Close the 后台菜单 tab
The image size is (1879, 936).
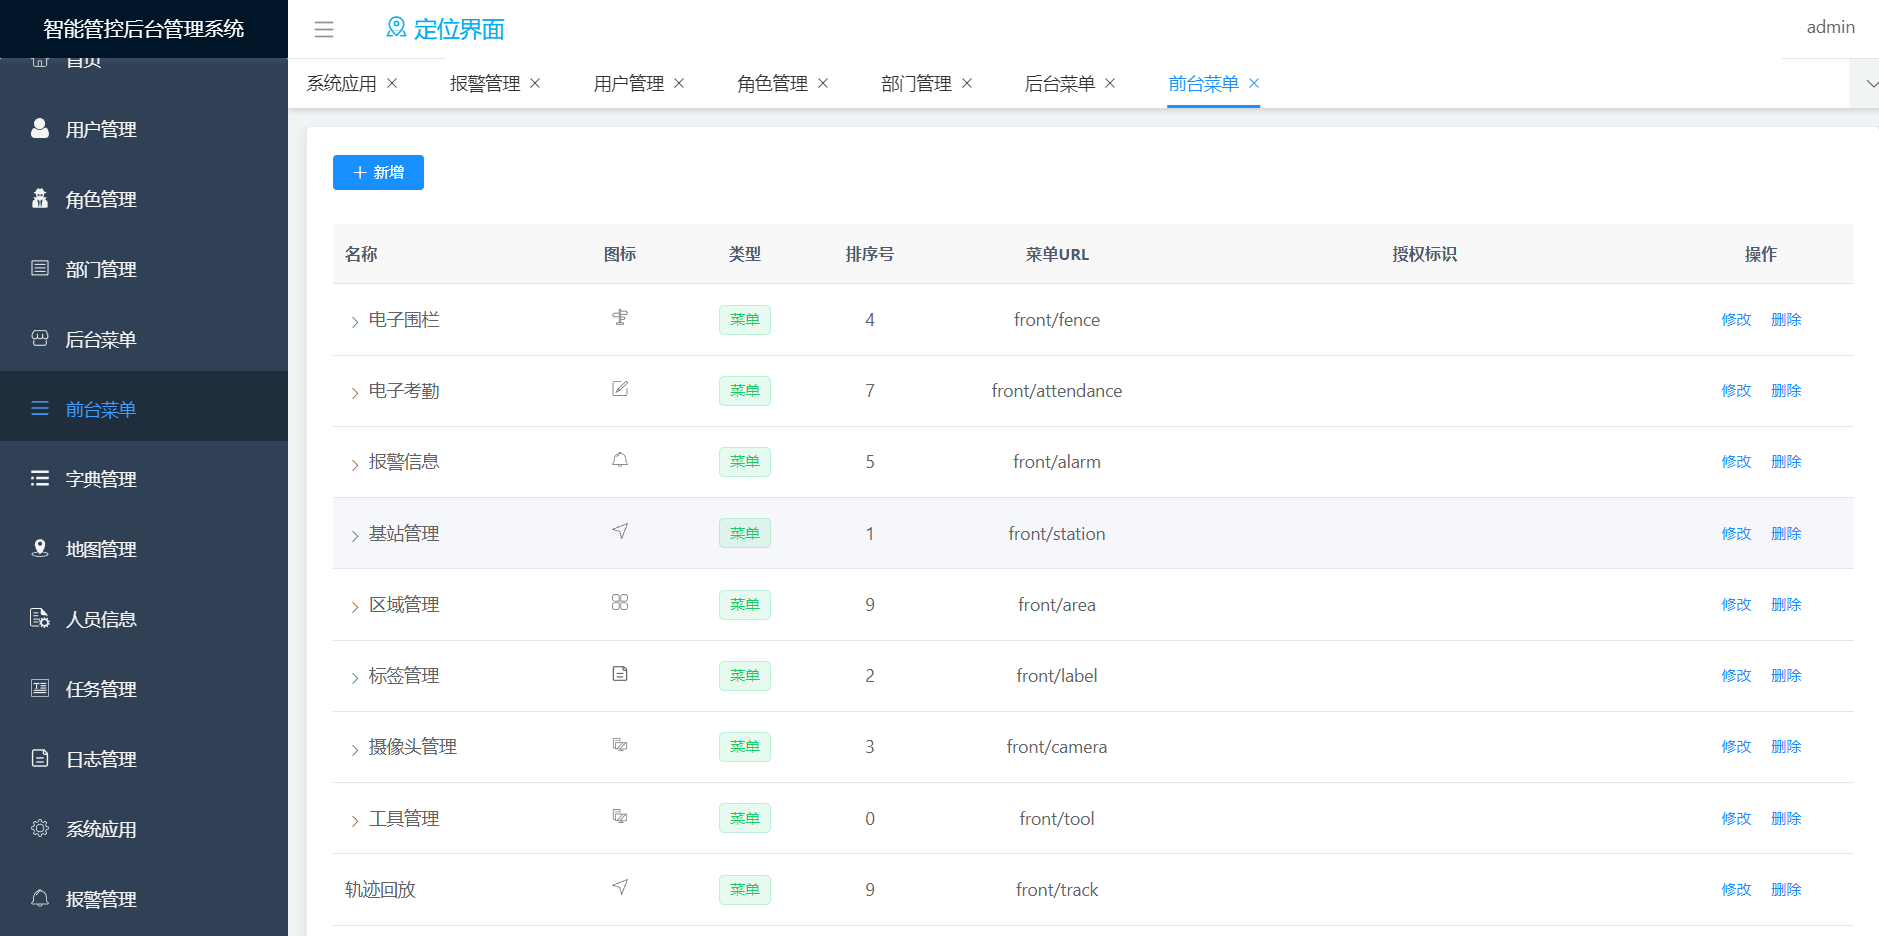click(1110, 83)
